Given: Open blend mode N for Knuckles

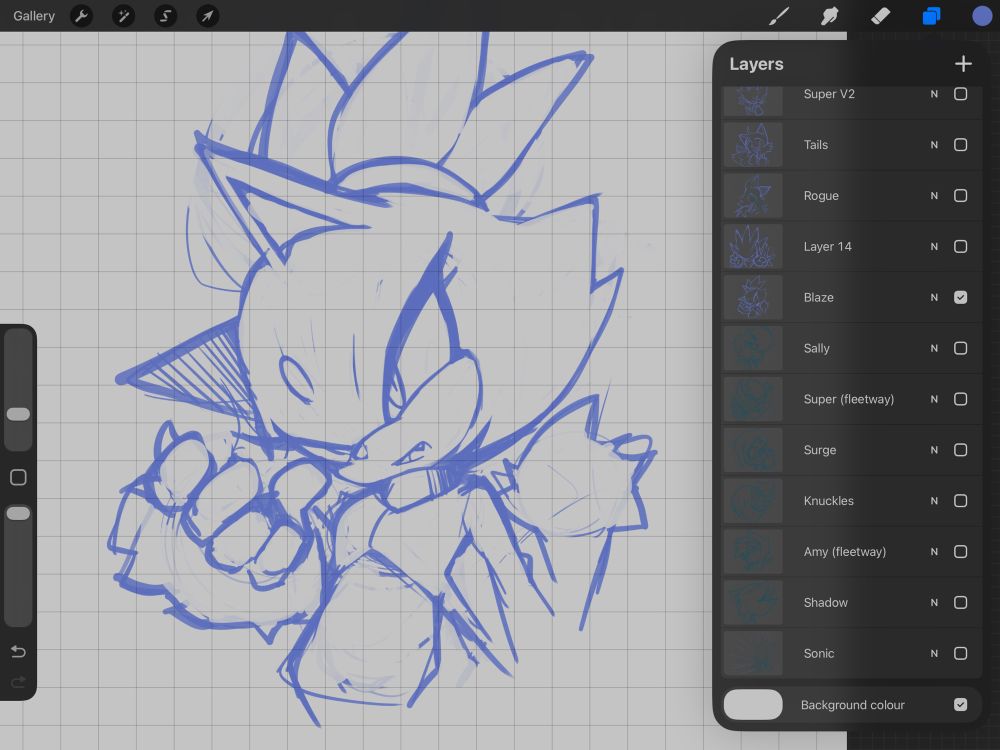Looking at the screenshot, I should 934,501.
